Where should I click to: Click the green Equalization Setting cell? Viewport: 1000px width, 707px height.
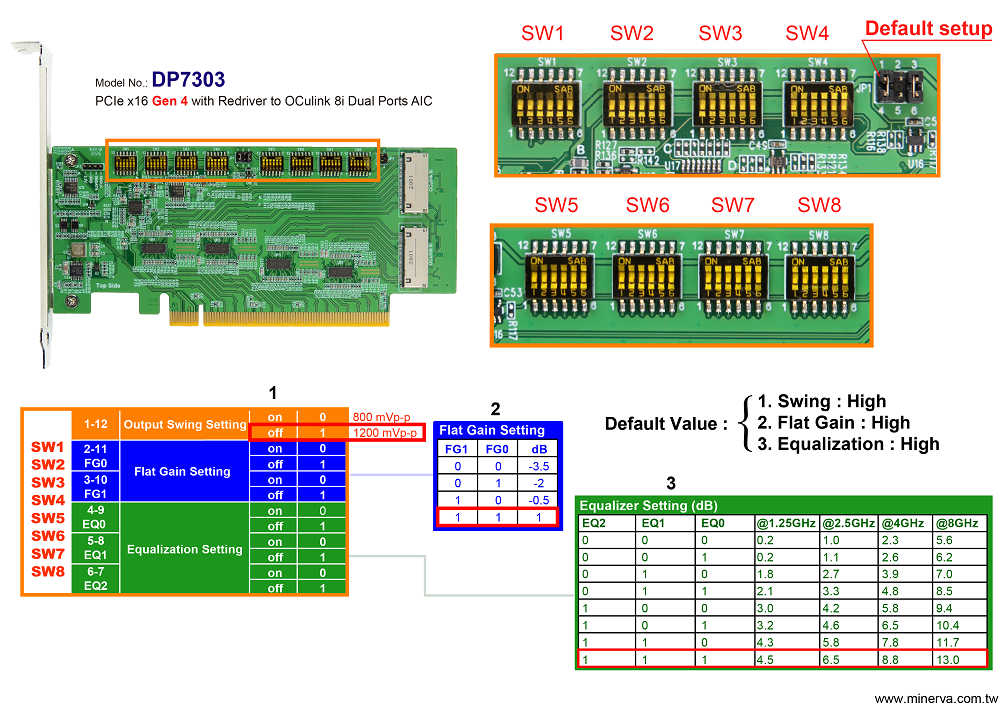[185, 550]
